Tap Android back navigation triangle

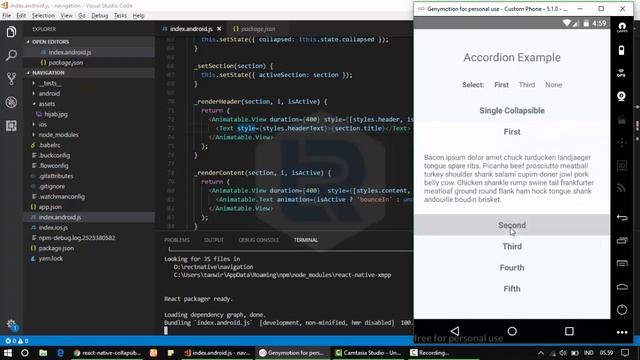455,331
